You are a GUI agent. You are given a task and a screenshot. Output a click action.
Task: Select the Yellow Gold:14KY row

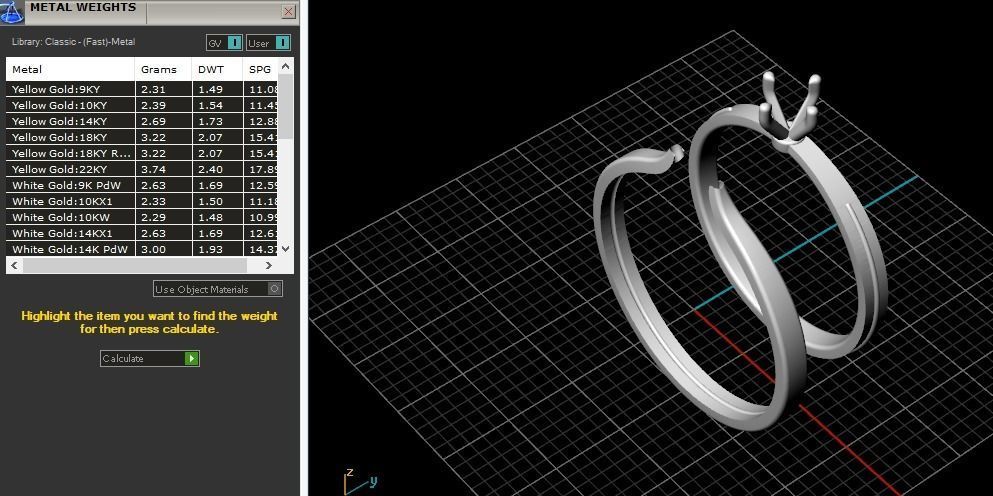tap(142, 121)
